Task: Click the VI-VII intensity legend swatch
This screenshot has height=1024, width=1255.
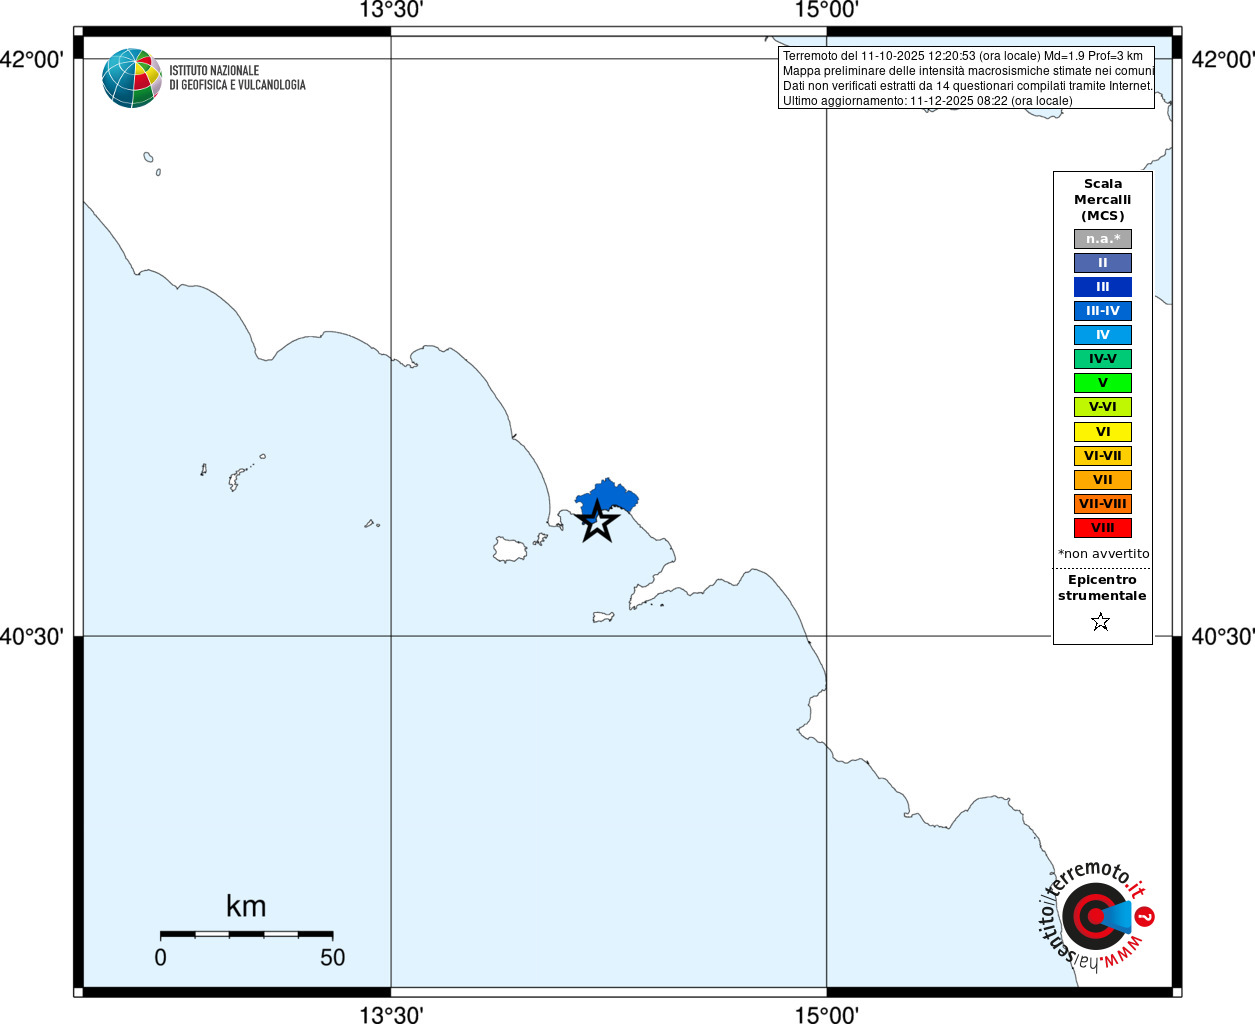Action: 1103,456
